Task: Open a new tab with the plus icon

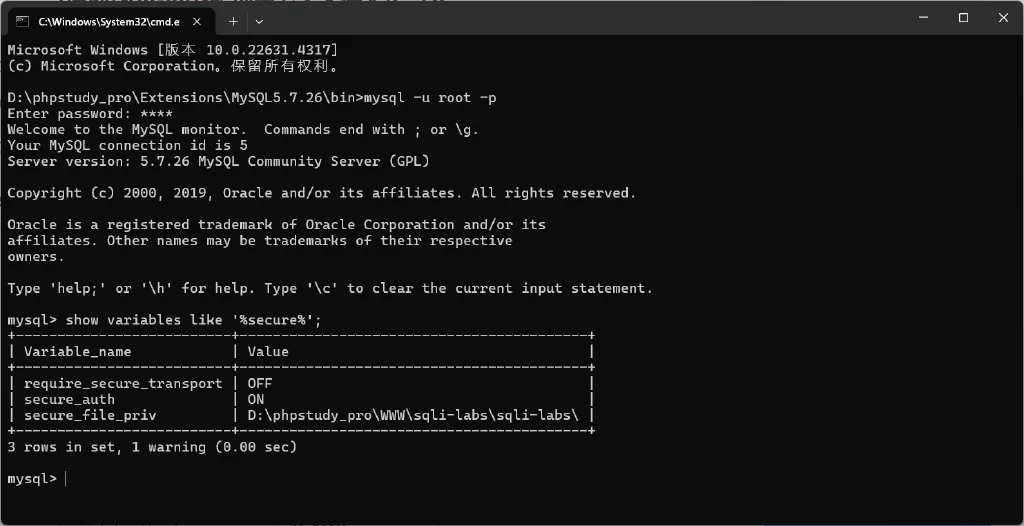Action: (x=233, y=22)
